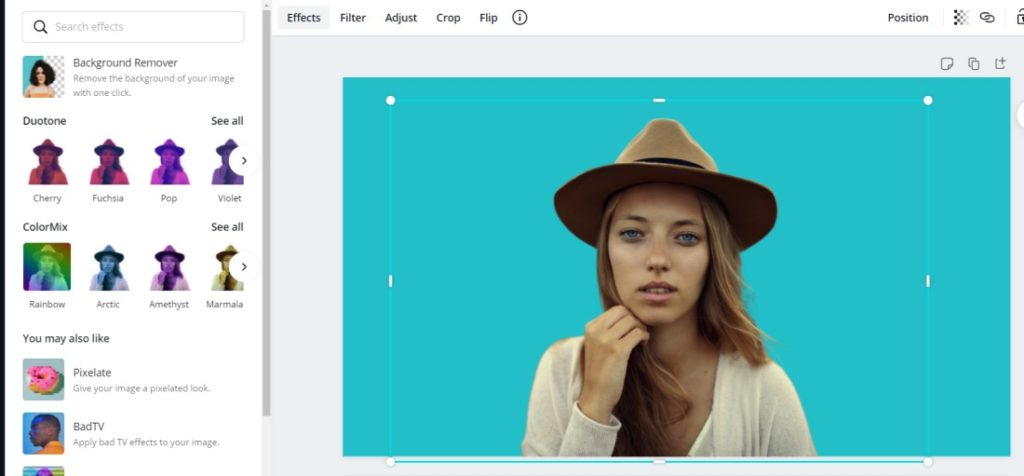This screenshot has width=1024, height=476.
Task: Show more ColorMix effects with arrow
Action: coord(244,266)
